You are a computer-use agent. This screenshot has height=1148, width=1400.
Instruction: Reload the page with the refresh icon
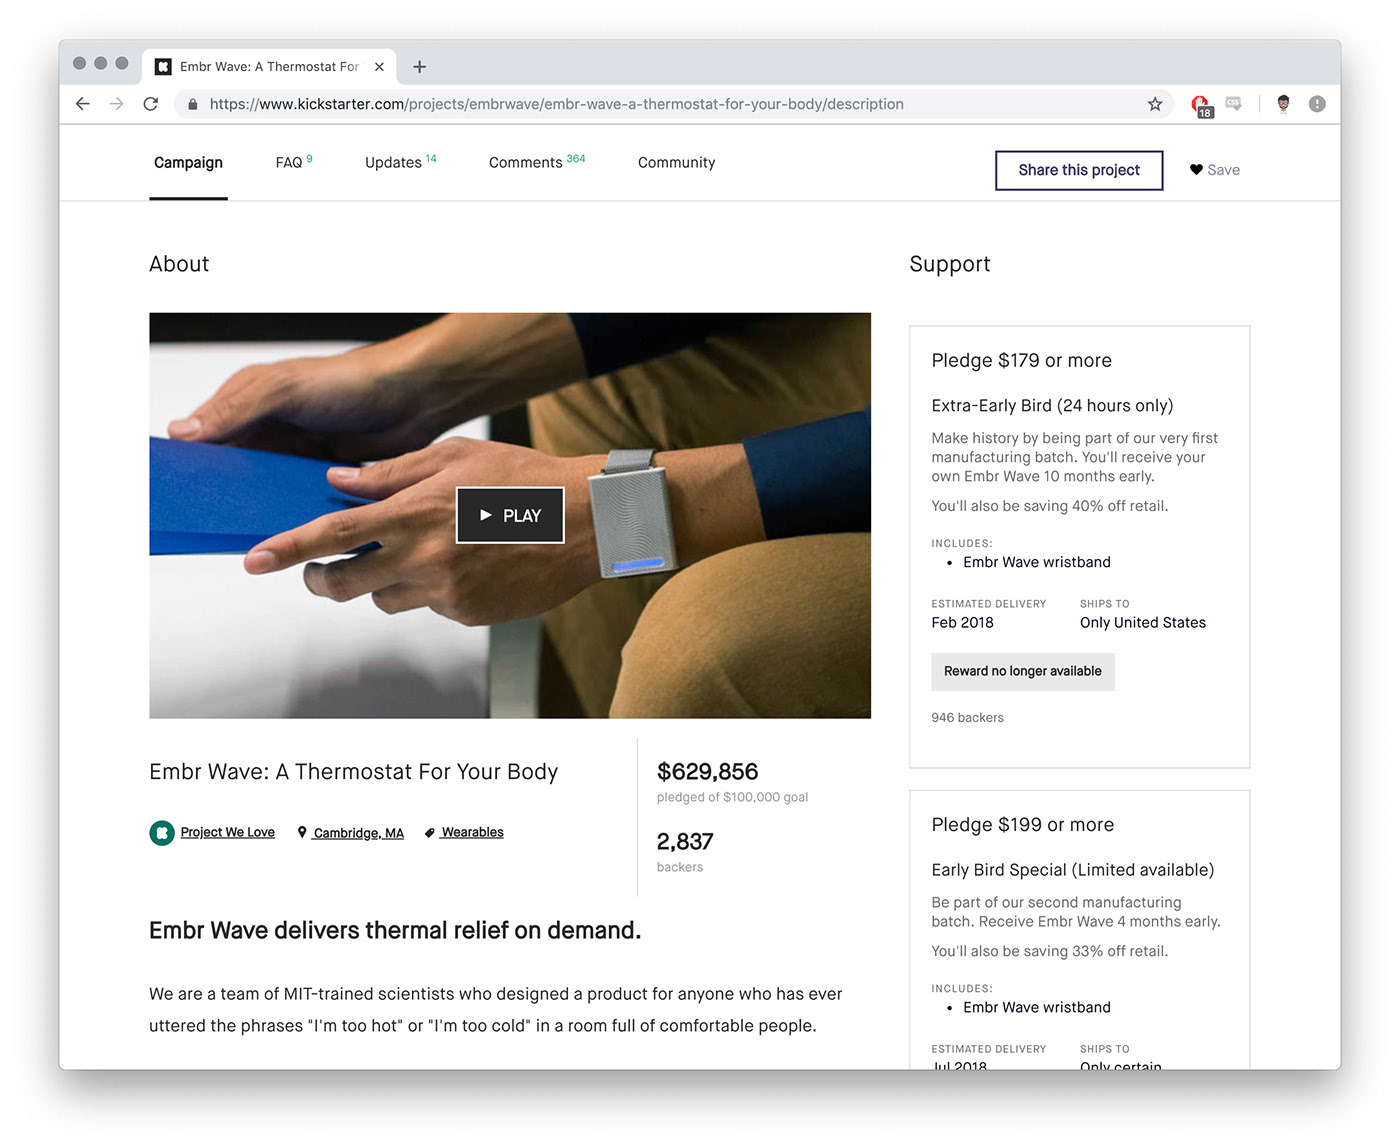pos(151,104)
